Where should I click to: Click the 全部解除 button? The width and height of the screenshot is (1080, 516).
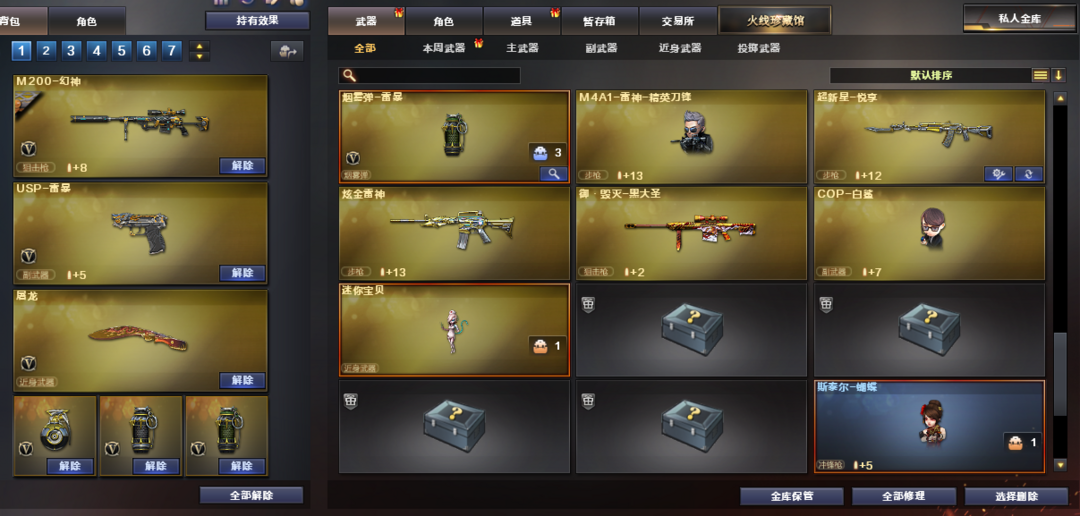point(251,495)
